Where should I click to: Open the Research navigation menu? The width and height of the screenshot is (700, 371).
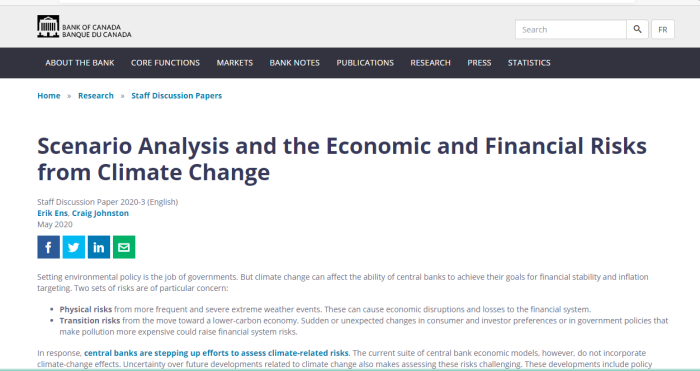point(430,63)
